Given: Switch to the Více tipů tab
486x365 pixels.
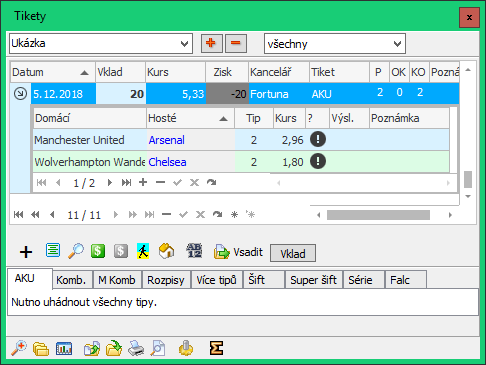Looking at the screenshot, I should click(216, 280).
